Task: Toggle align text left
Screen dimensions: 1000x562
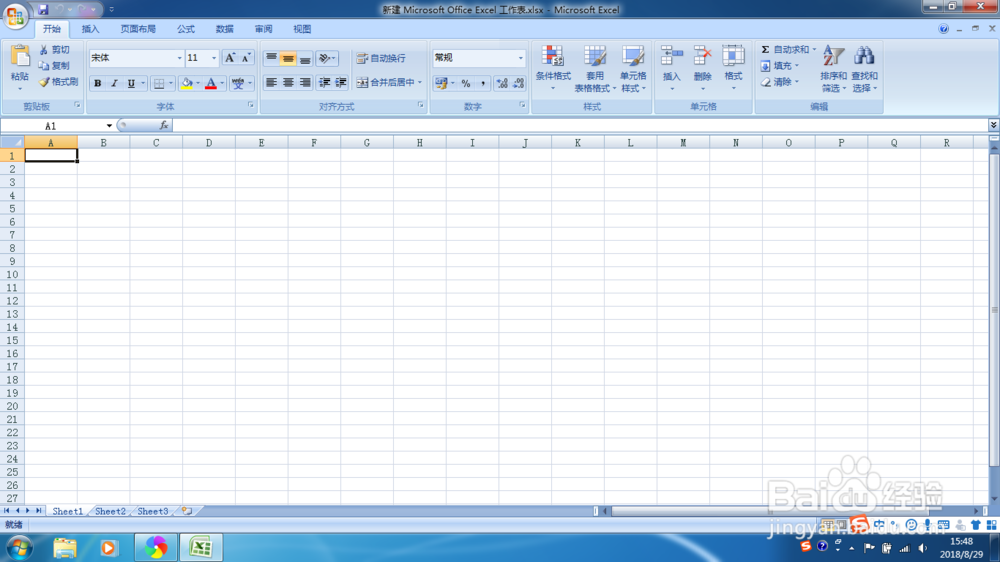Action: coord(271,82)
